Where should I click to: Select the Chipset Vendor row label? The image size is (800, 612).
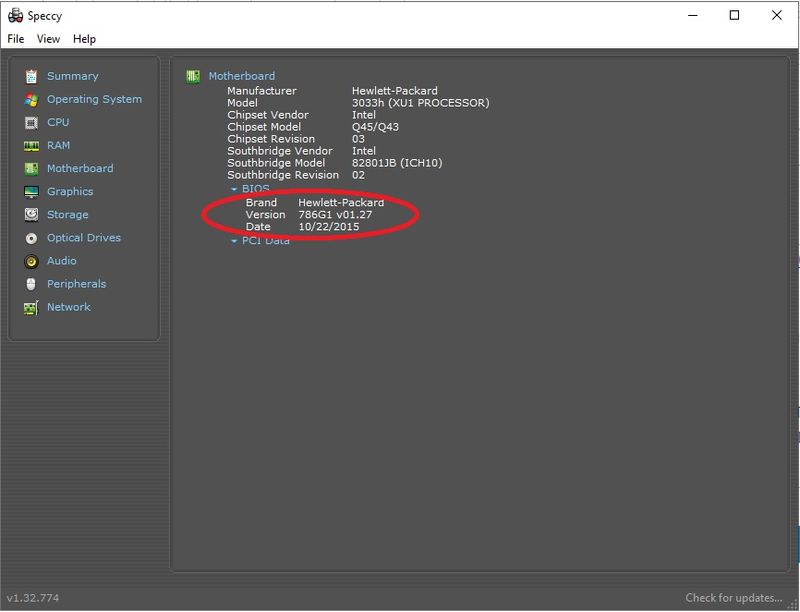click(x=268, y=115)
